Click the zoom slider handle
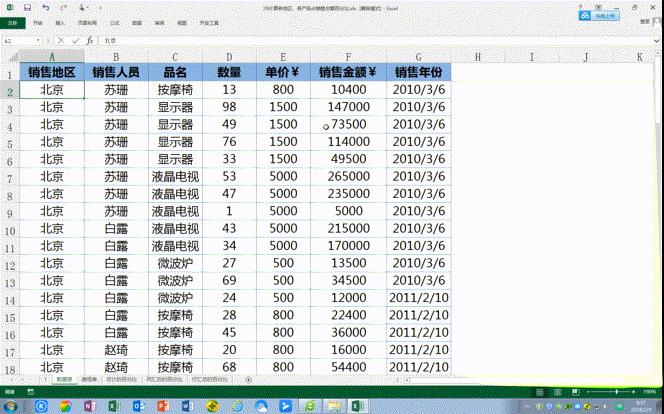 coord(617,392)
